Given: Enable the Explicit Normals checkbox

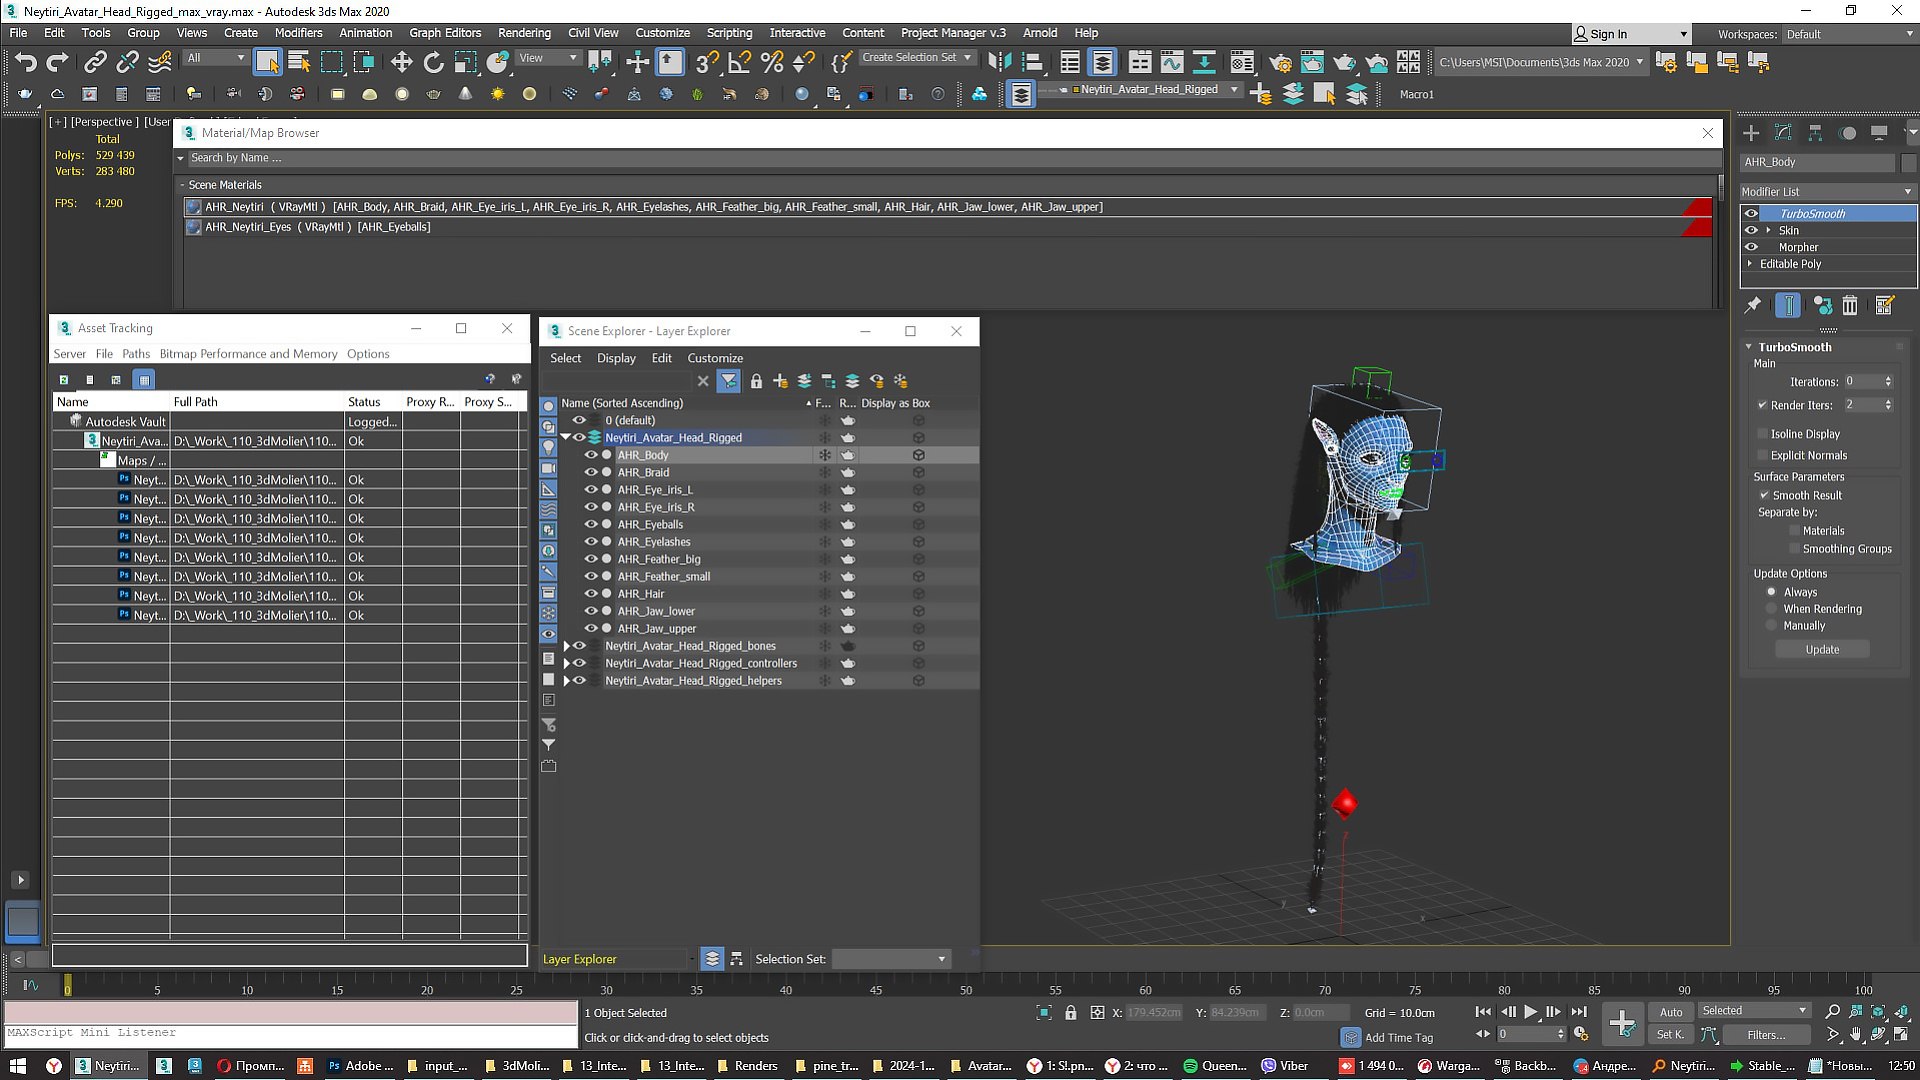Looking at the screenshot, I should pos(1762,455).
